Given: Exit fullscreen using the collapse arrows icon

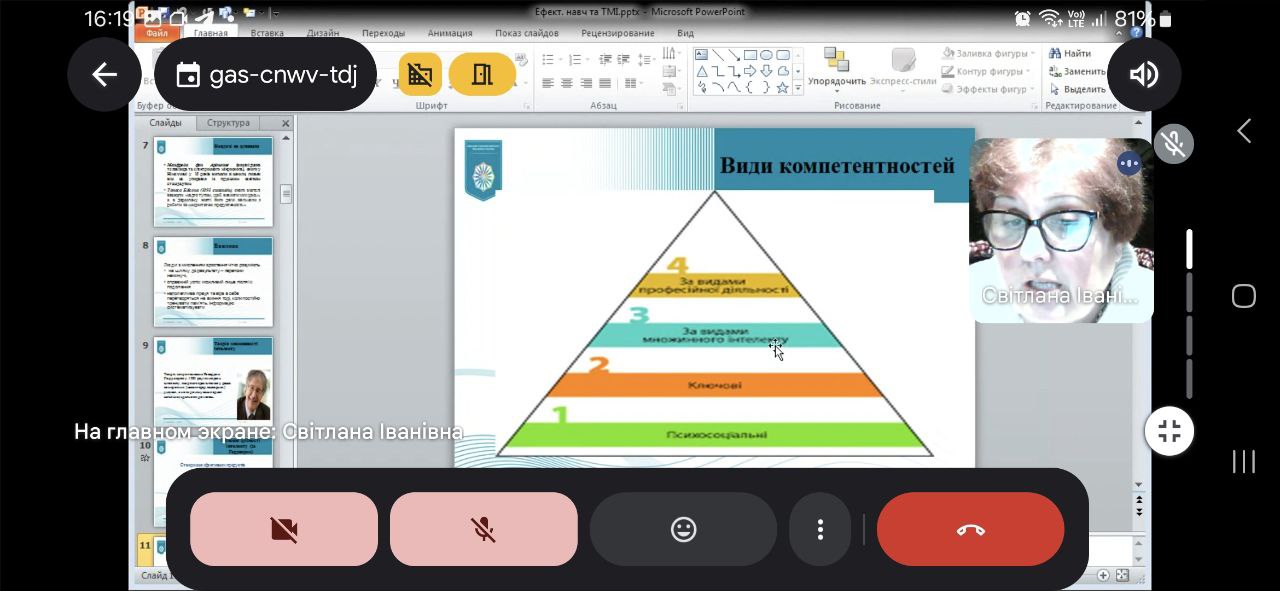Looking at the screenshot, I should coord(1169,431).
